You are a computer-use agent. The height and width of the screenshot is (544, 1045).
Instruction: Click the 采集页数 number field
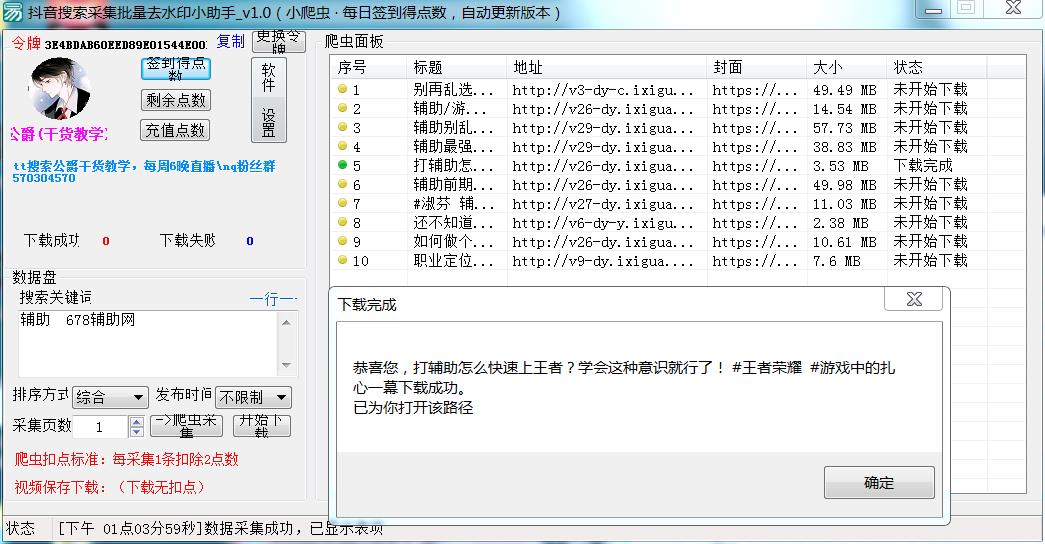[x=100, y=427]
